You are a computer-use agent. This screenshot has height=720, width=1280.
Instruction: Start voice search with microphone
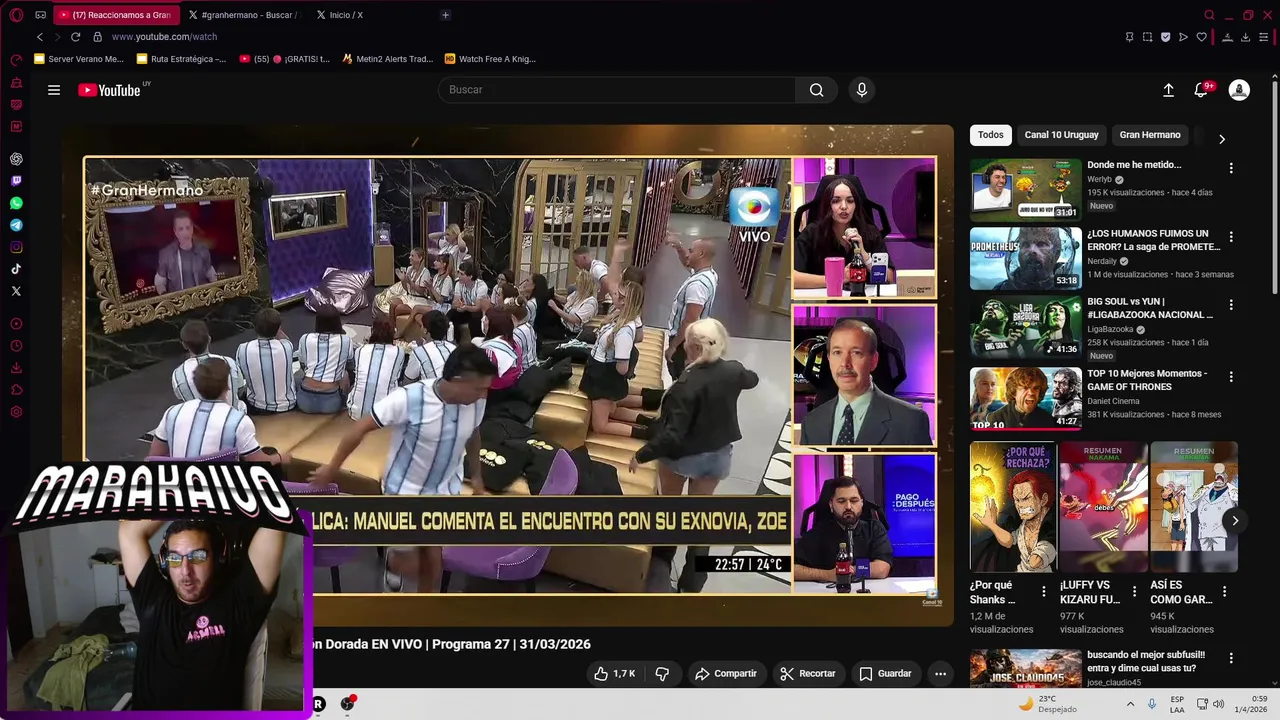862,90
